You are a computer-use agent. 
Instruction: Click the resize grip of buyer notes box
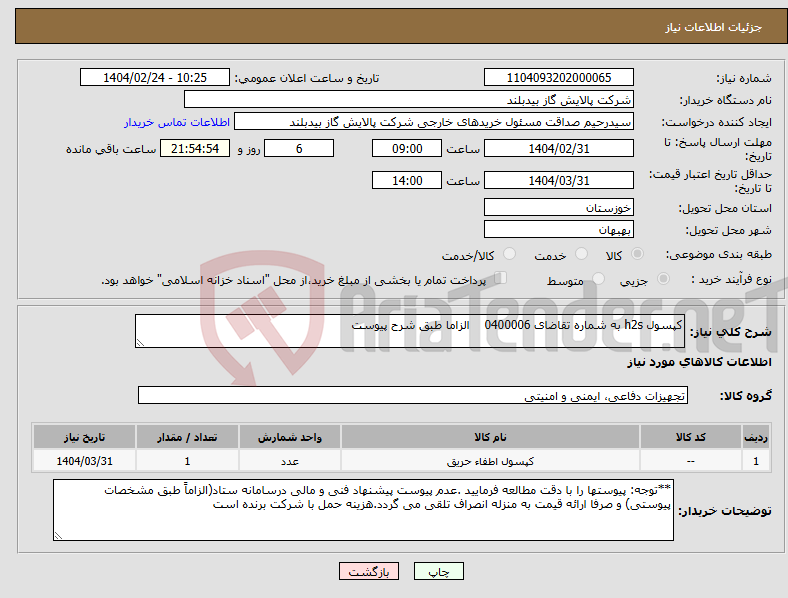[58, 536]
